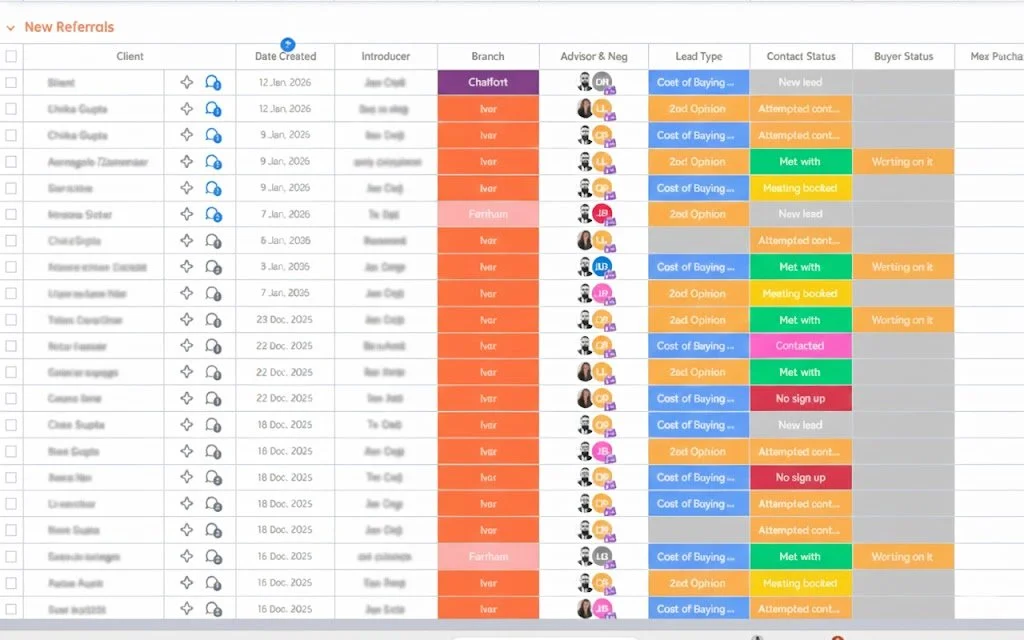Viewport: 1024px width, 640px height.
Task: Collapse the New Referrals section
Action: click(x=10, y=27)
